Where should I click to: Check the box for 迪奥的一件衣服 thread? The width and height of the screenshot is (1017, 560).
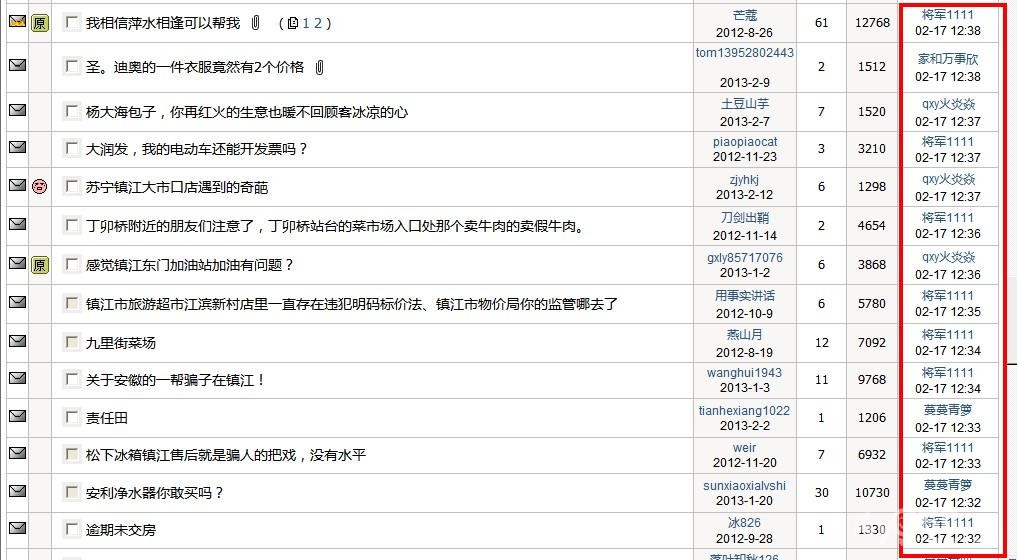coord(71,66)
